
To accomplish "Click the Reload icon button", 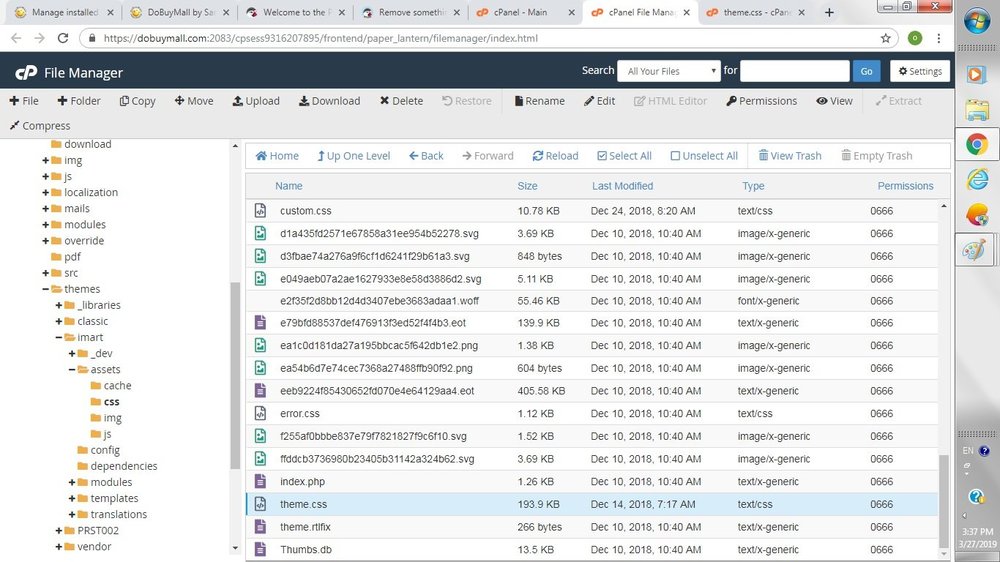I will tap(538, 156).
